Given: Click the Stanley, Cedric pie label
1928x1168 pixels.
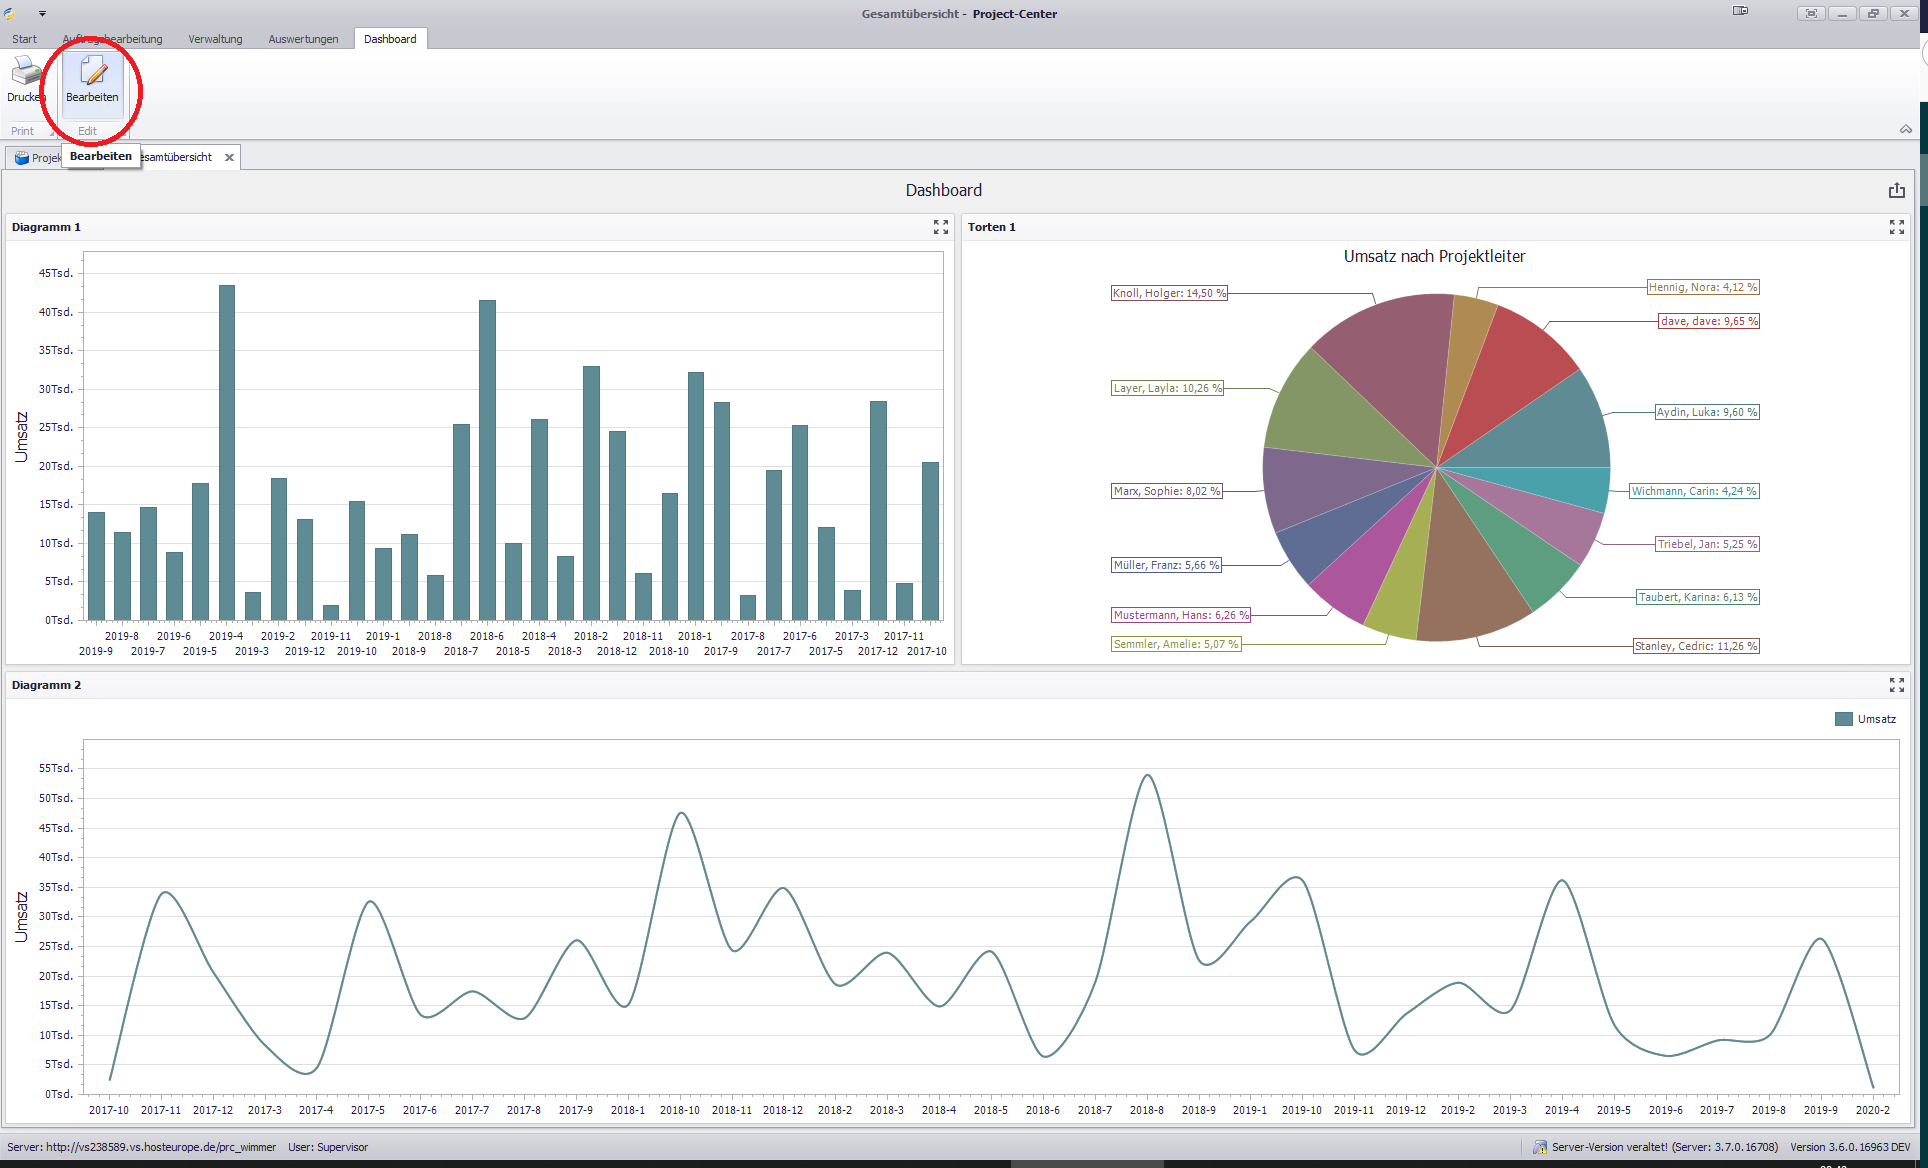Looking at the screenshot, I should pos(1695,646).
